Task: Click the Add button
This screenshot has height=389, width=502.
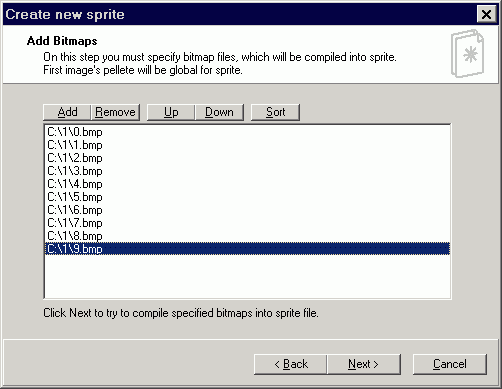Action: [x=67, y=112]
